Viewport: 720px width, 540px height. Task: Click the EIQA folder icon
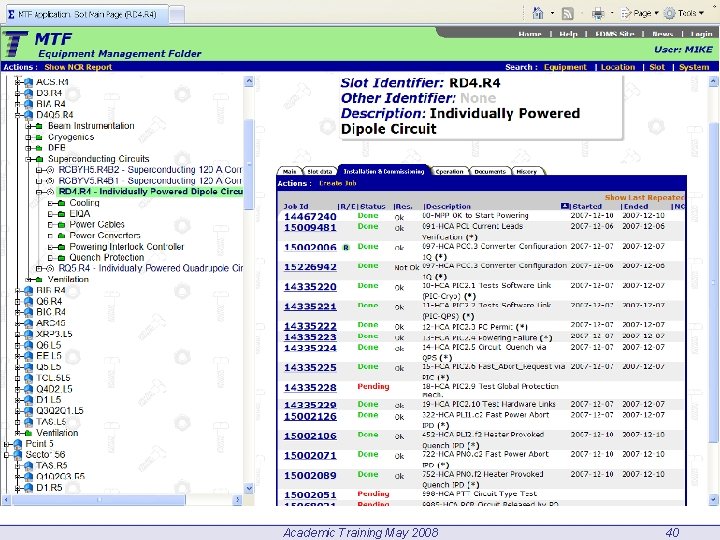pos(62,214)
